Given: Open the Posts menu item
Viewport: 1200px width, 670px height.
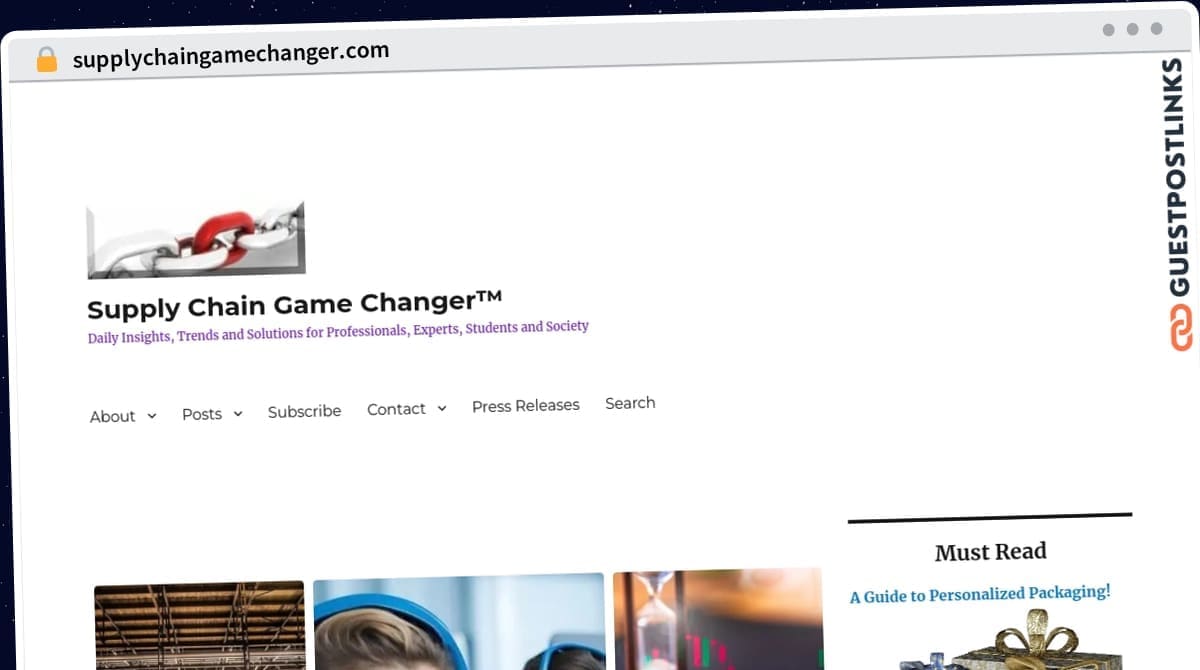Looking at the screenshot, I should [202, 414].
